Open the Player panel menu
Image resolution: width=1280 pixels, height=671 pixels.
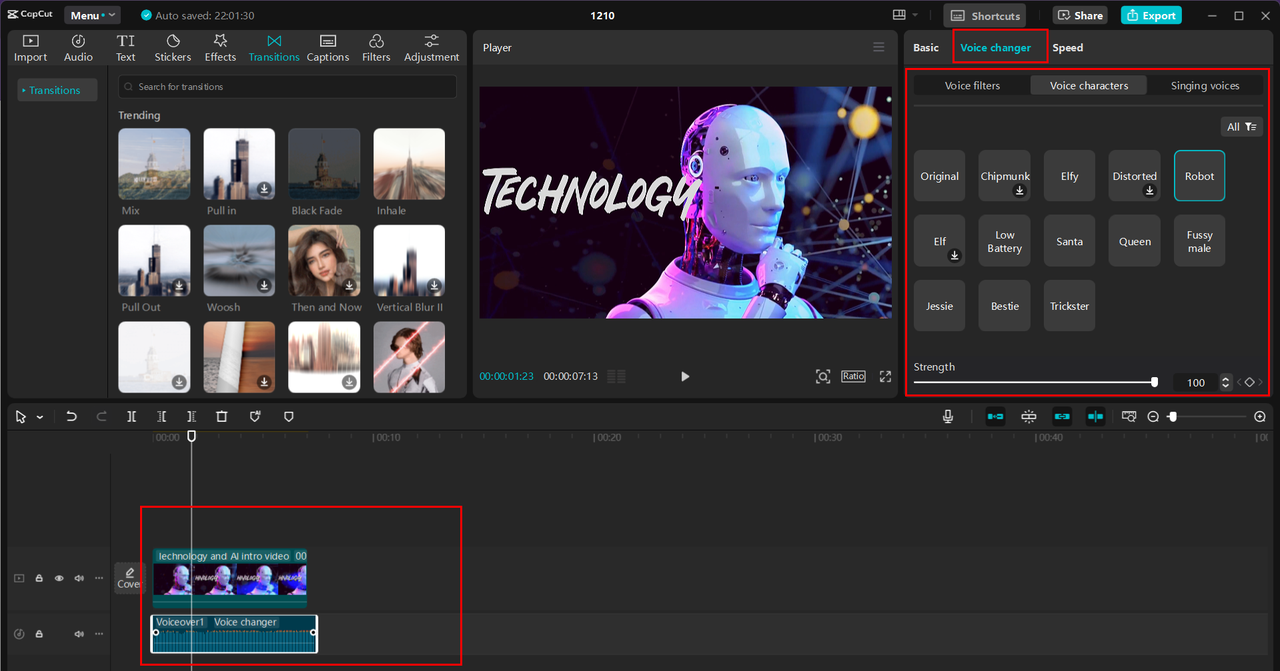coord(878,47)
